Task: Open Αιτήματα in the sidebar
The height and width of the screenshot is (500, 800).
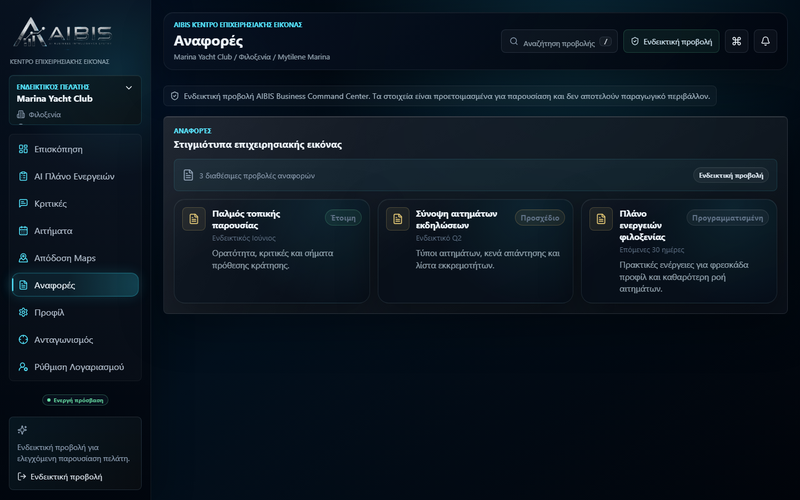Action: (75, 231)
